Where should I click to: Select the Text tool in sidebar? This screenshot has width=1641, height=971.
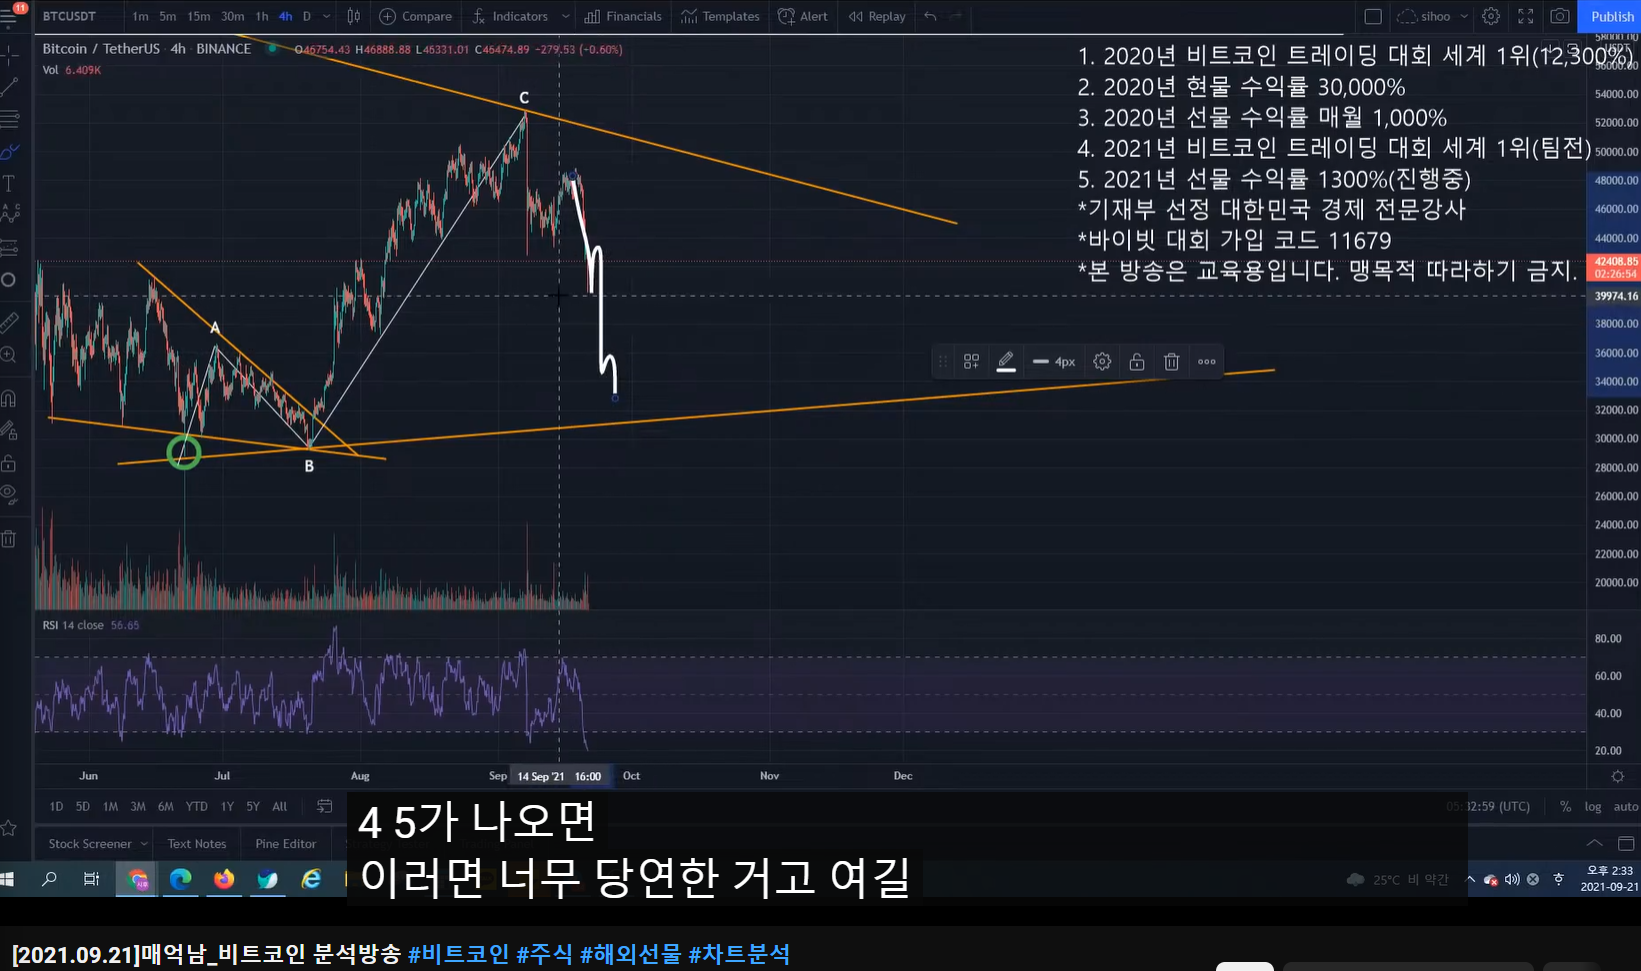point(9,183)
